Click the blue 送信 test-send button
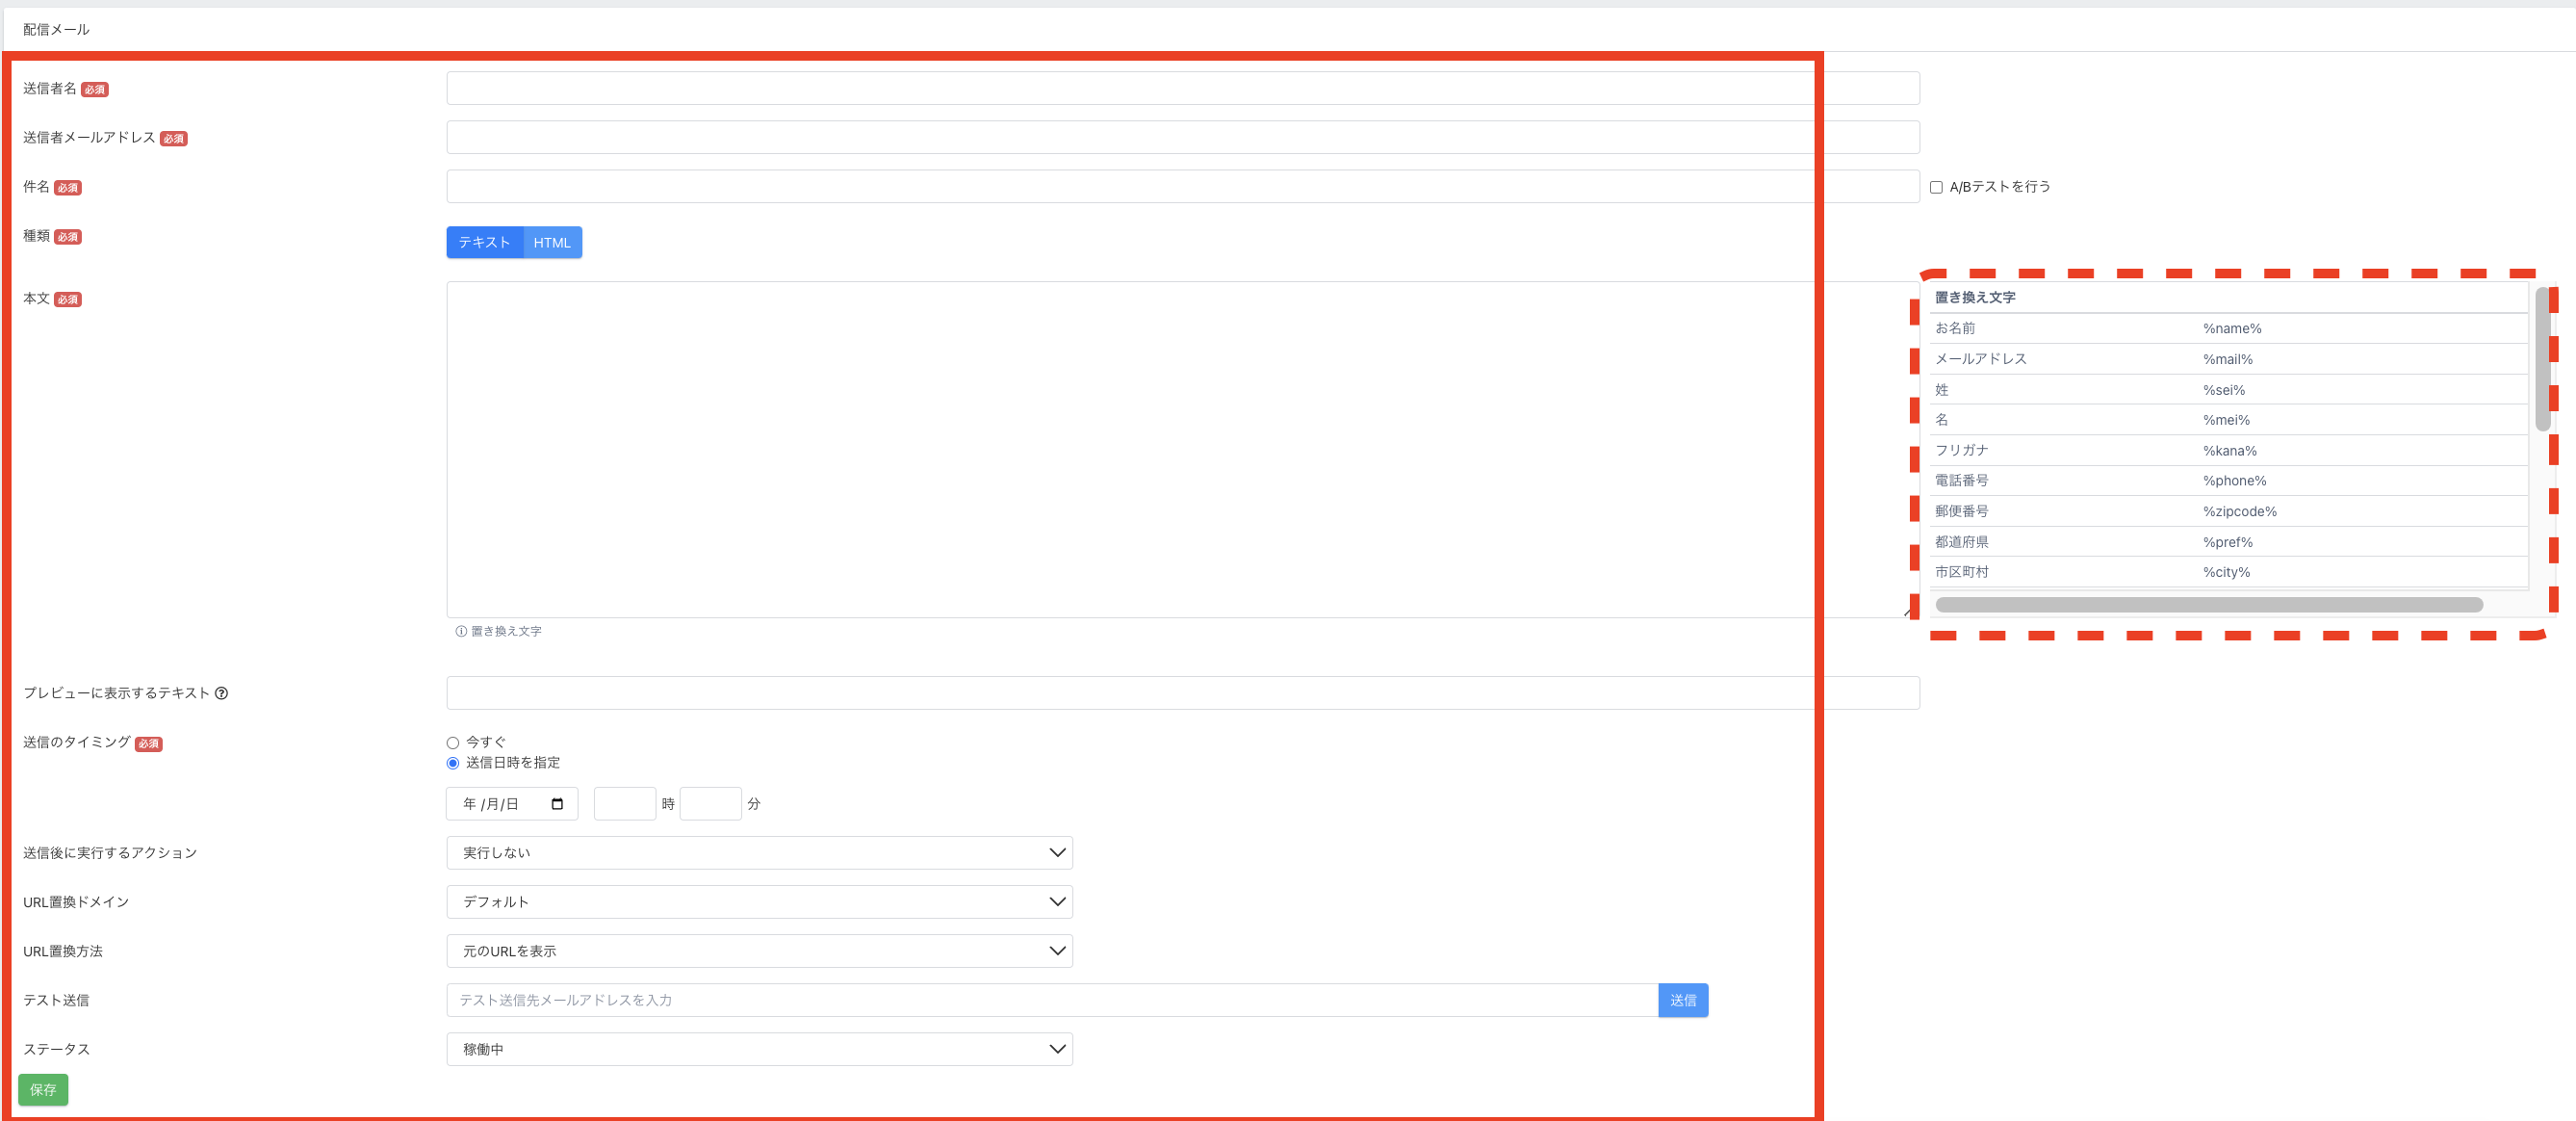Screen dimensions: 2576x1121 point(1682,1000)
